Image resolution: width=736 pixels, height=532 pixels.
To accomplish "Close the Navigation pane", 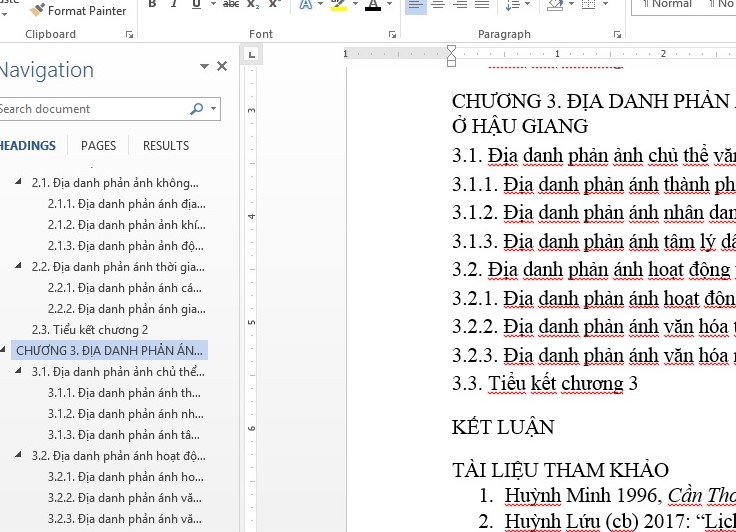I will click(x=222, y=66).
